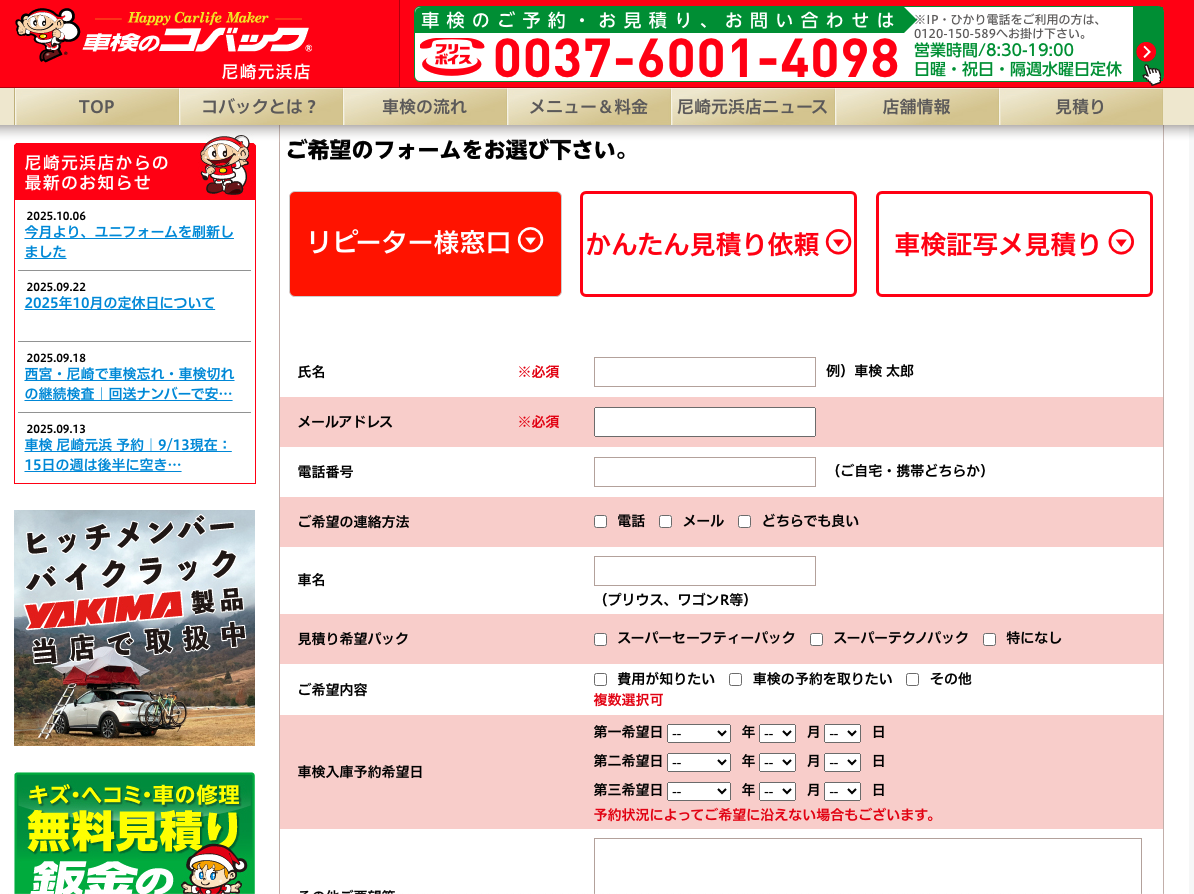Check the 電話 contact method checkbox

(x=600, y=522)
